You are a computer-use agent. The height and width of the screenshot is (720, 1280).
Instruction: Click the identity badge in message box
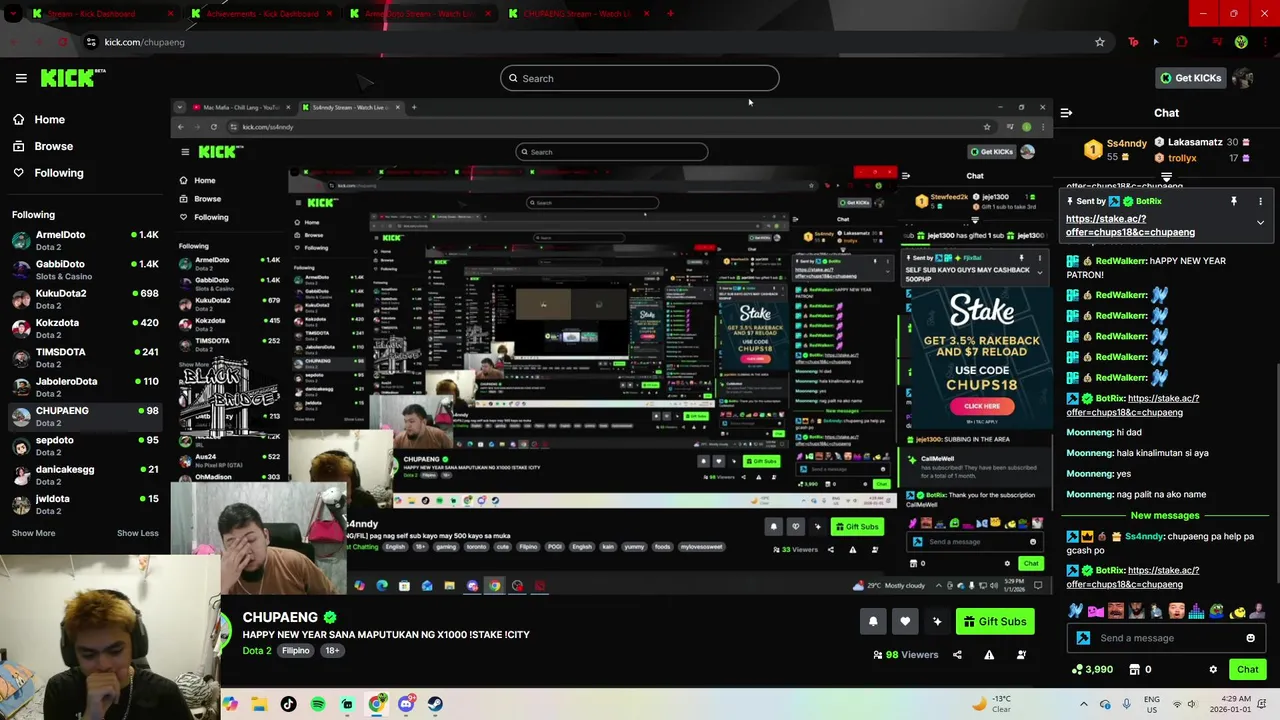tap(1083, 638)
